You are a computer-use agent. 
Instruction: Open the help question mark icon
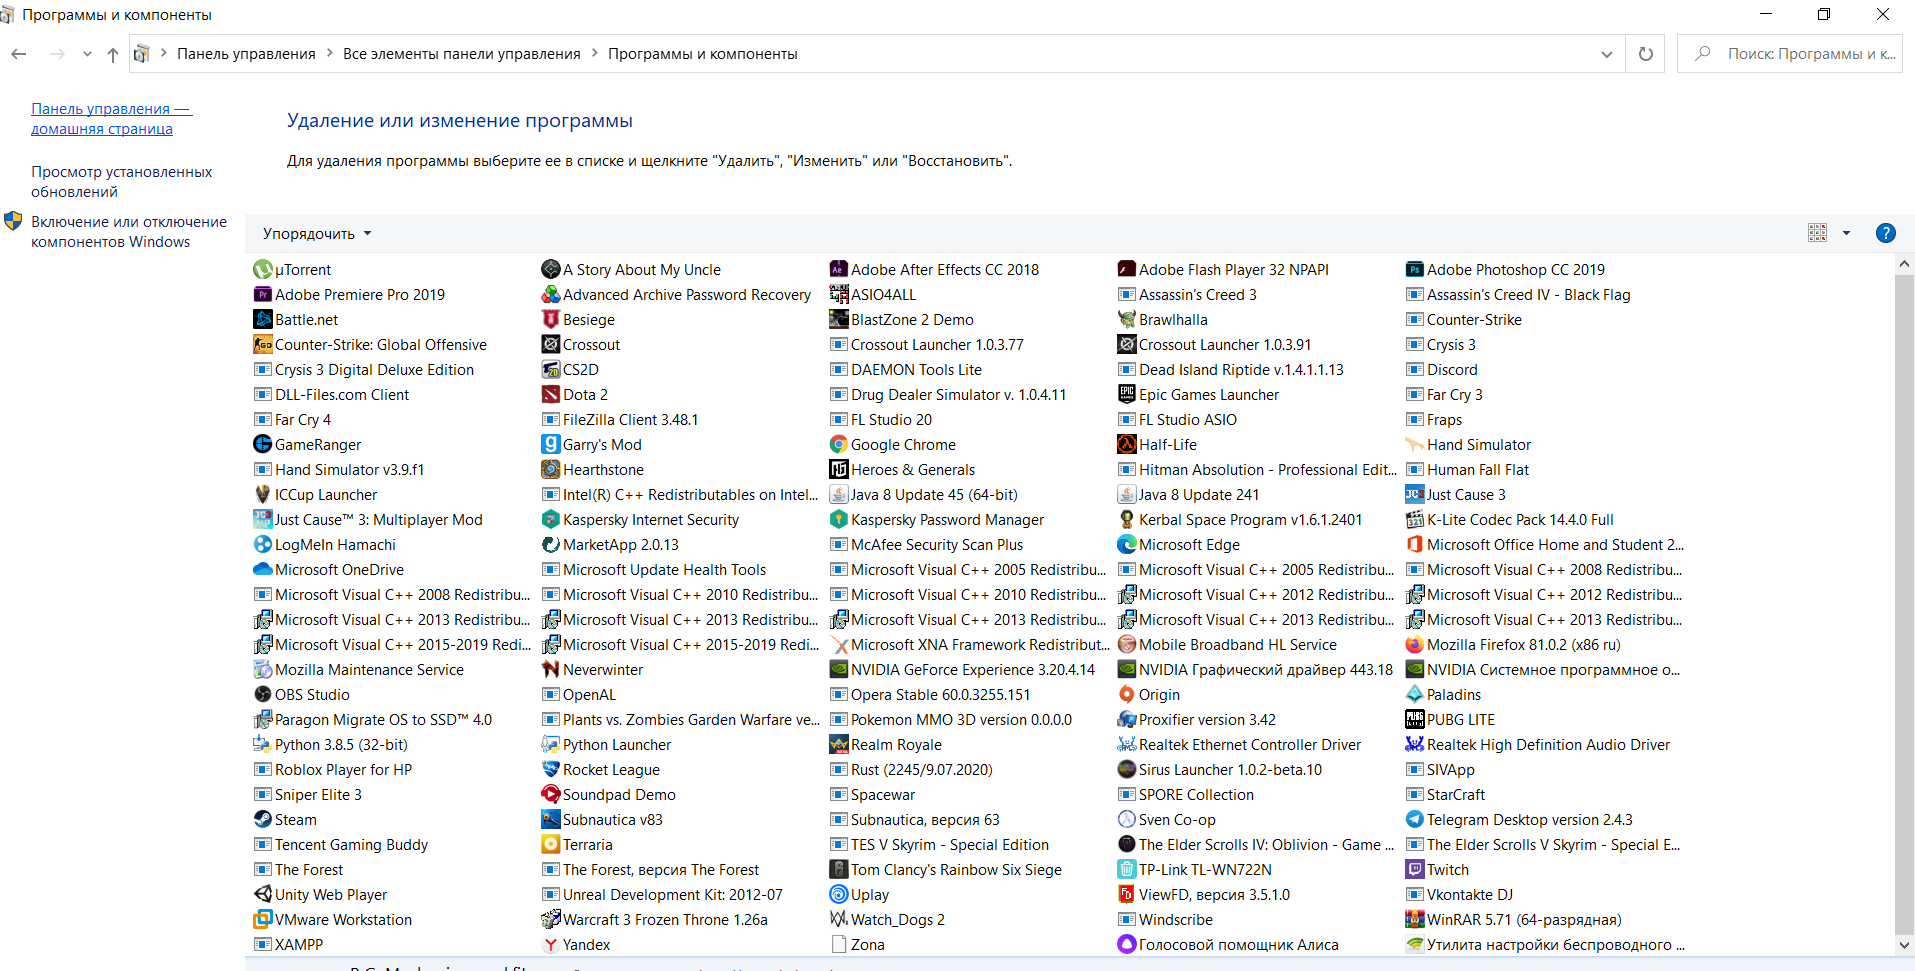[x=1886, y=233]
